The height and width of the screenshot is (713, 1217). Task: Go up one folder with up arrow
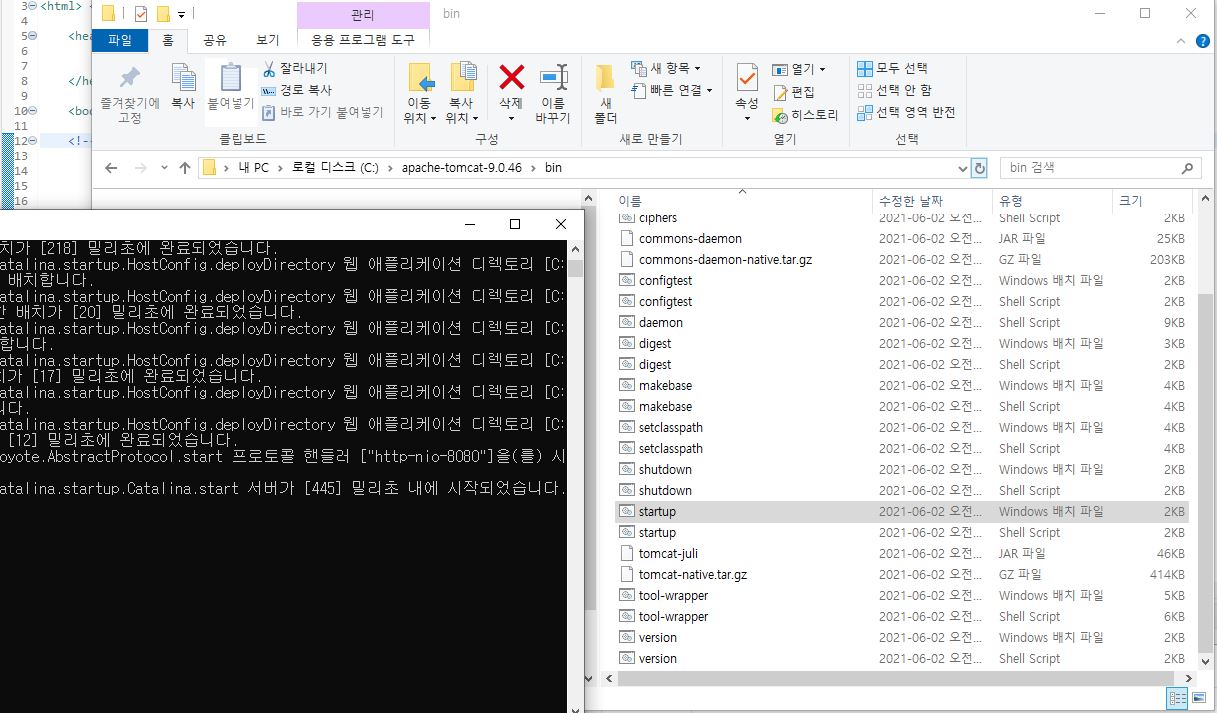pos(185,168)
